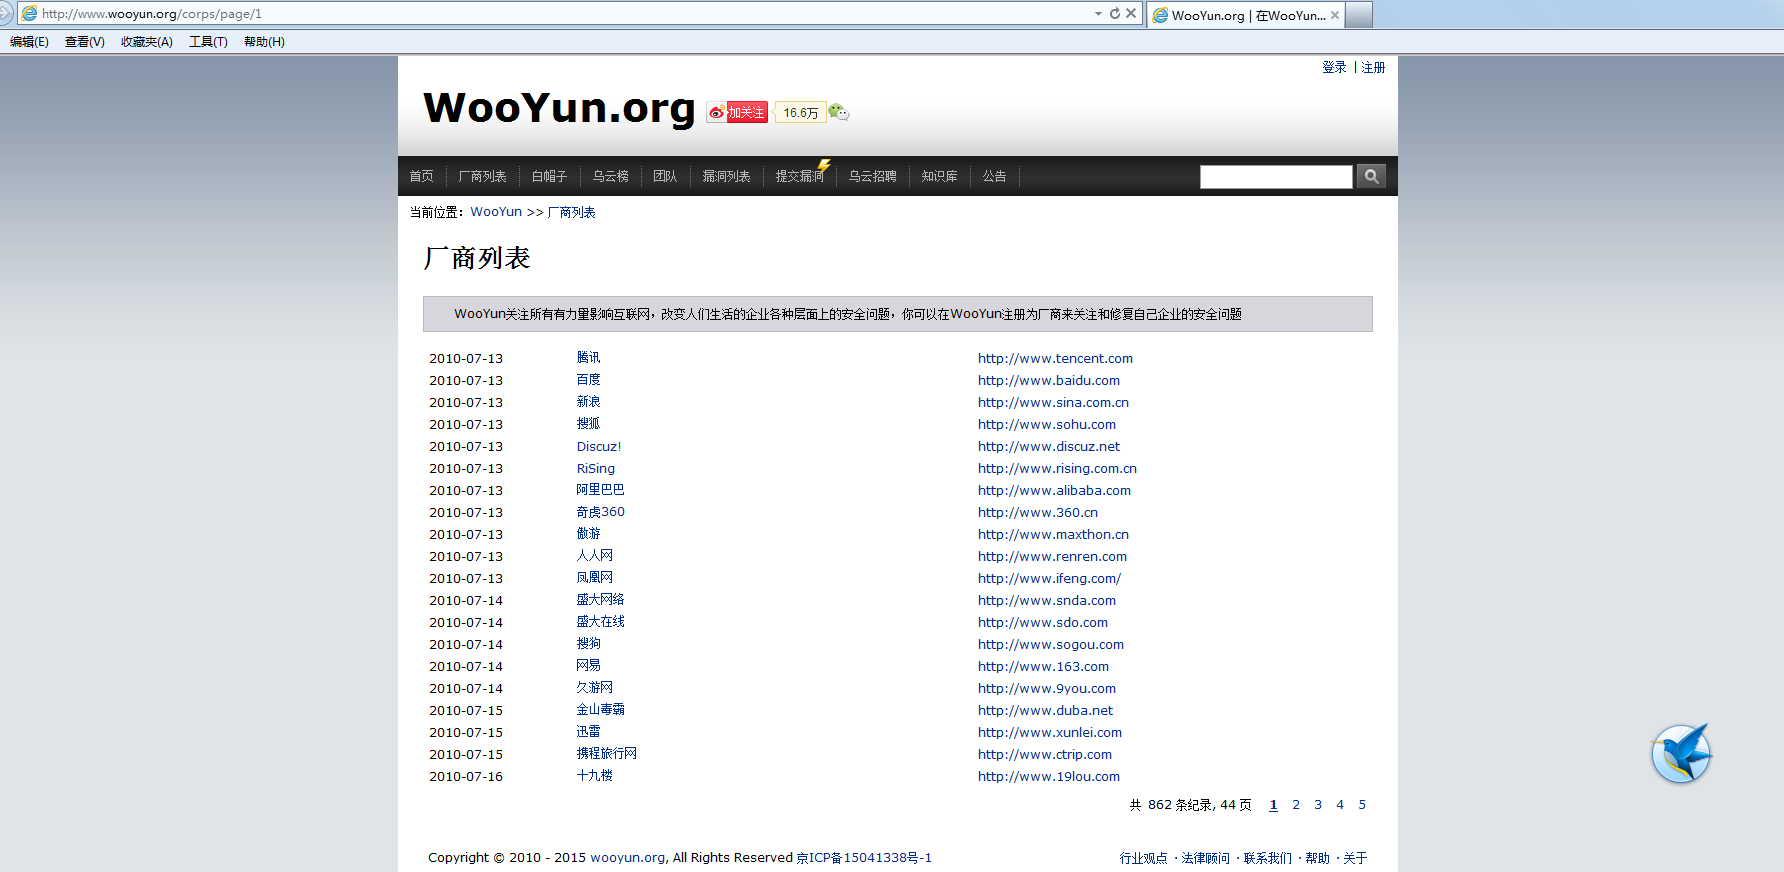Open 白帽子 navigation item
The height and width of the screenshot is (872, 1784).
click(x=549, y=176)
